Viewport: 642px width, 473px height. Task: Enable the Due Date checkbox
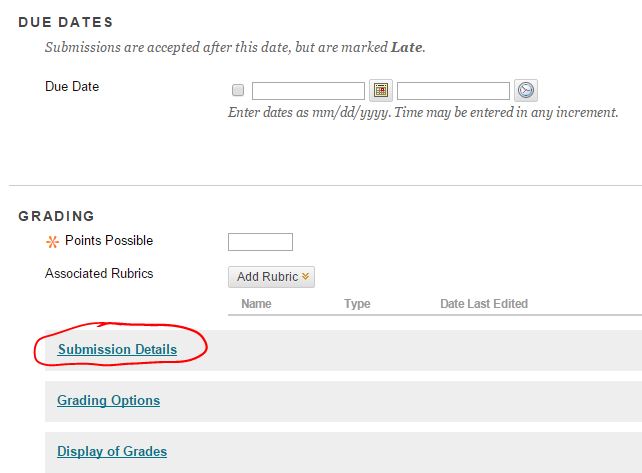pos(238,90)
